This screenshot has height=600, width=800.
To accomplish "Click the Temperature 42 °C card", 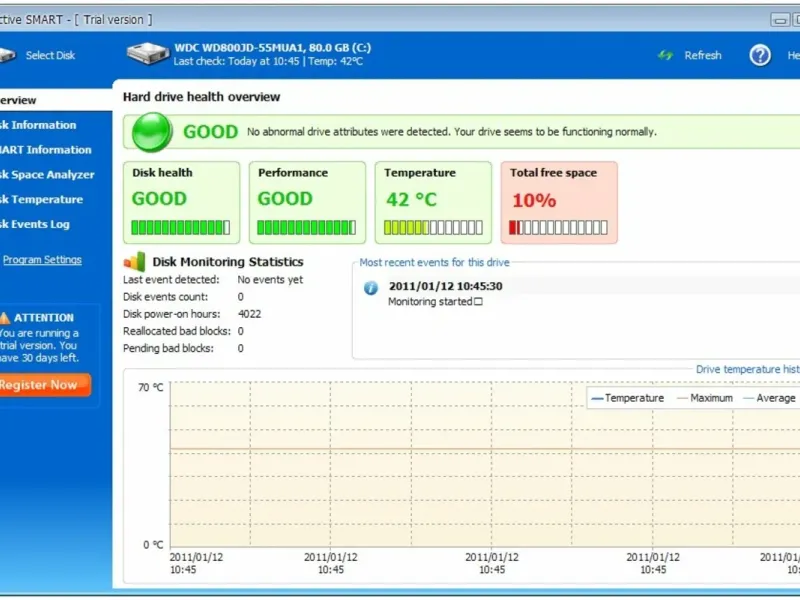I will [x=433, y=203].
